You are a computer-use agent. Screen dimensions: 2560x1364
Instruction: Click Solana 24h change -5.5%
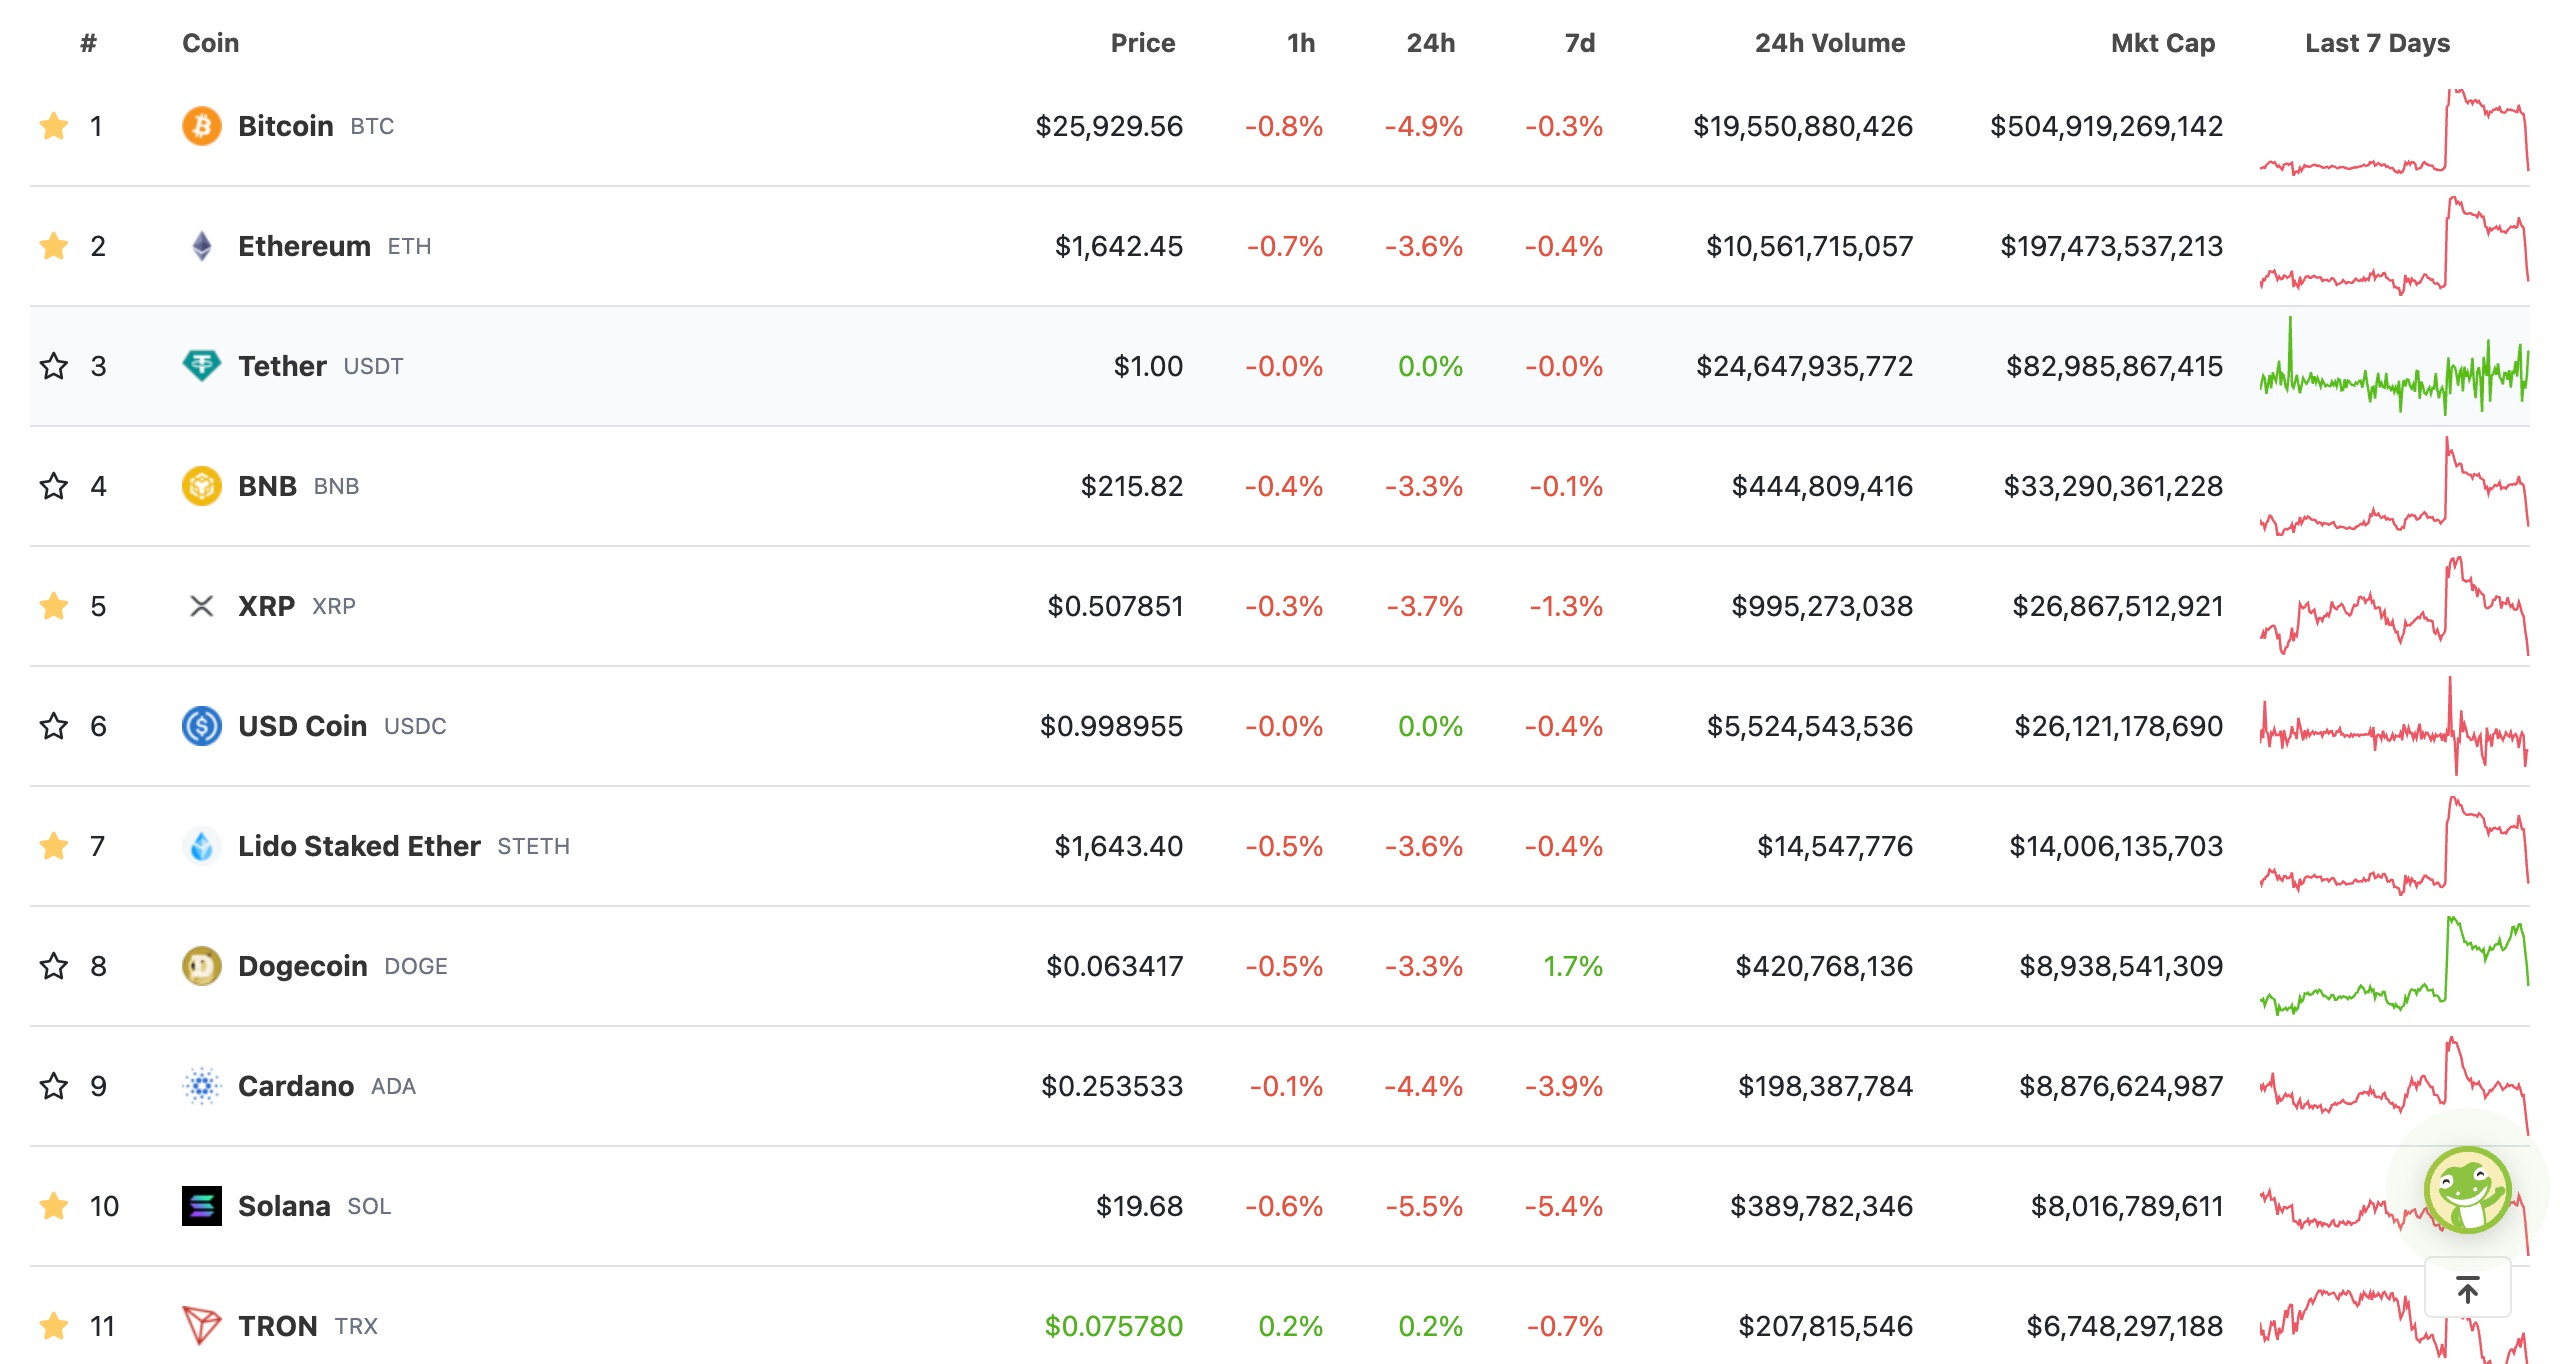pos(1424,1206)
